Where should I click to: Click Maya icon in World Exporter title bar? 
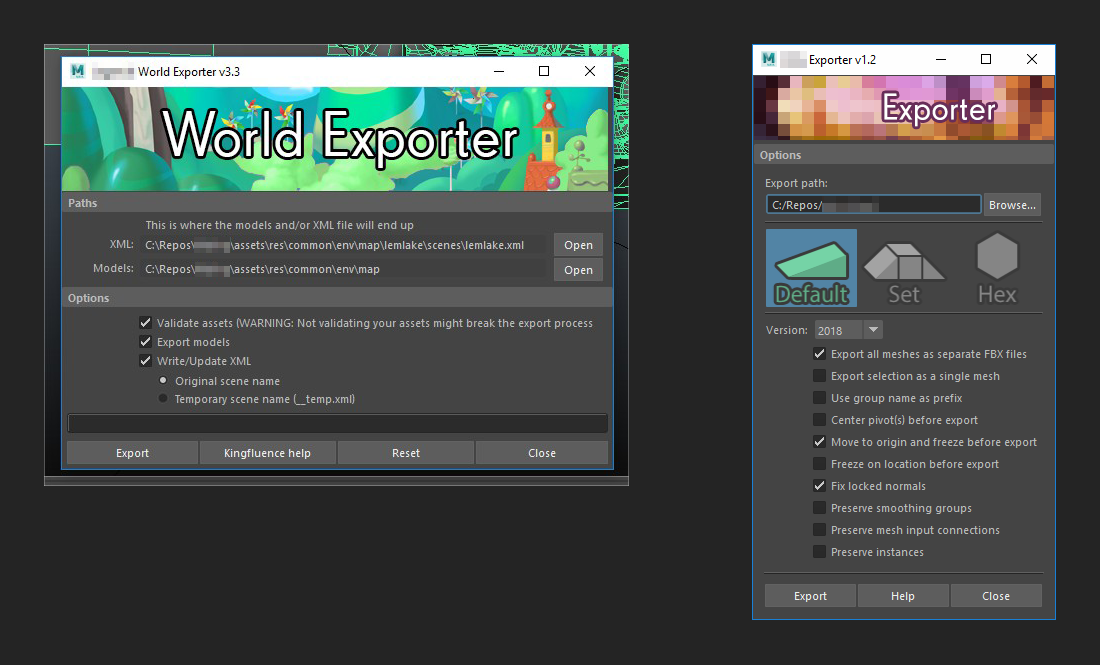point(77,72)
